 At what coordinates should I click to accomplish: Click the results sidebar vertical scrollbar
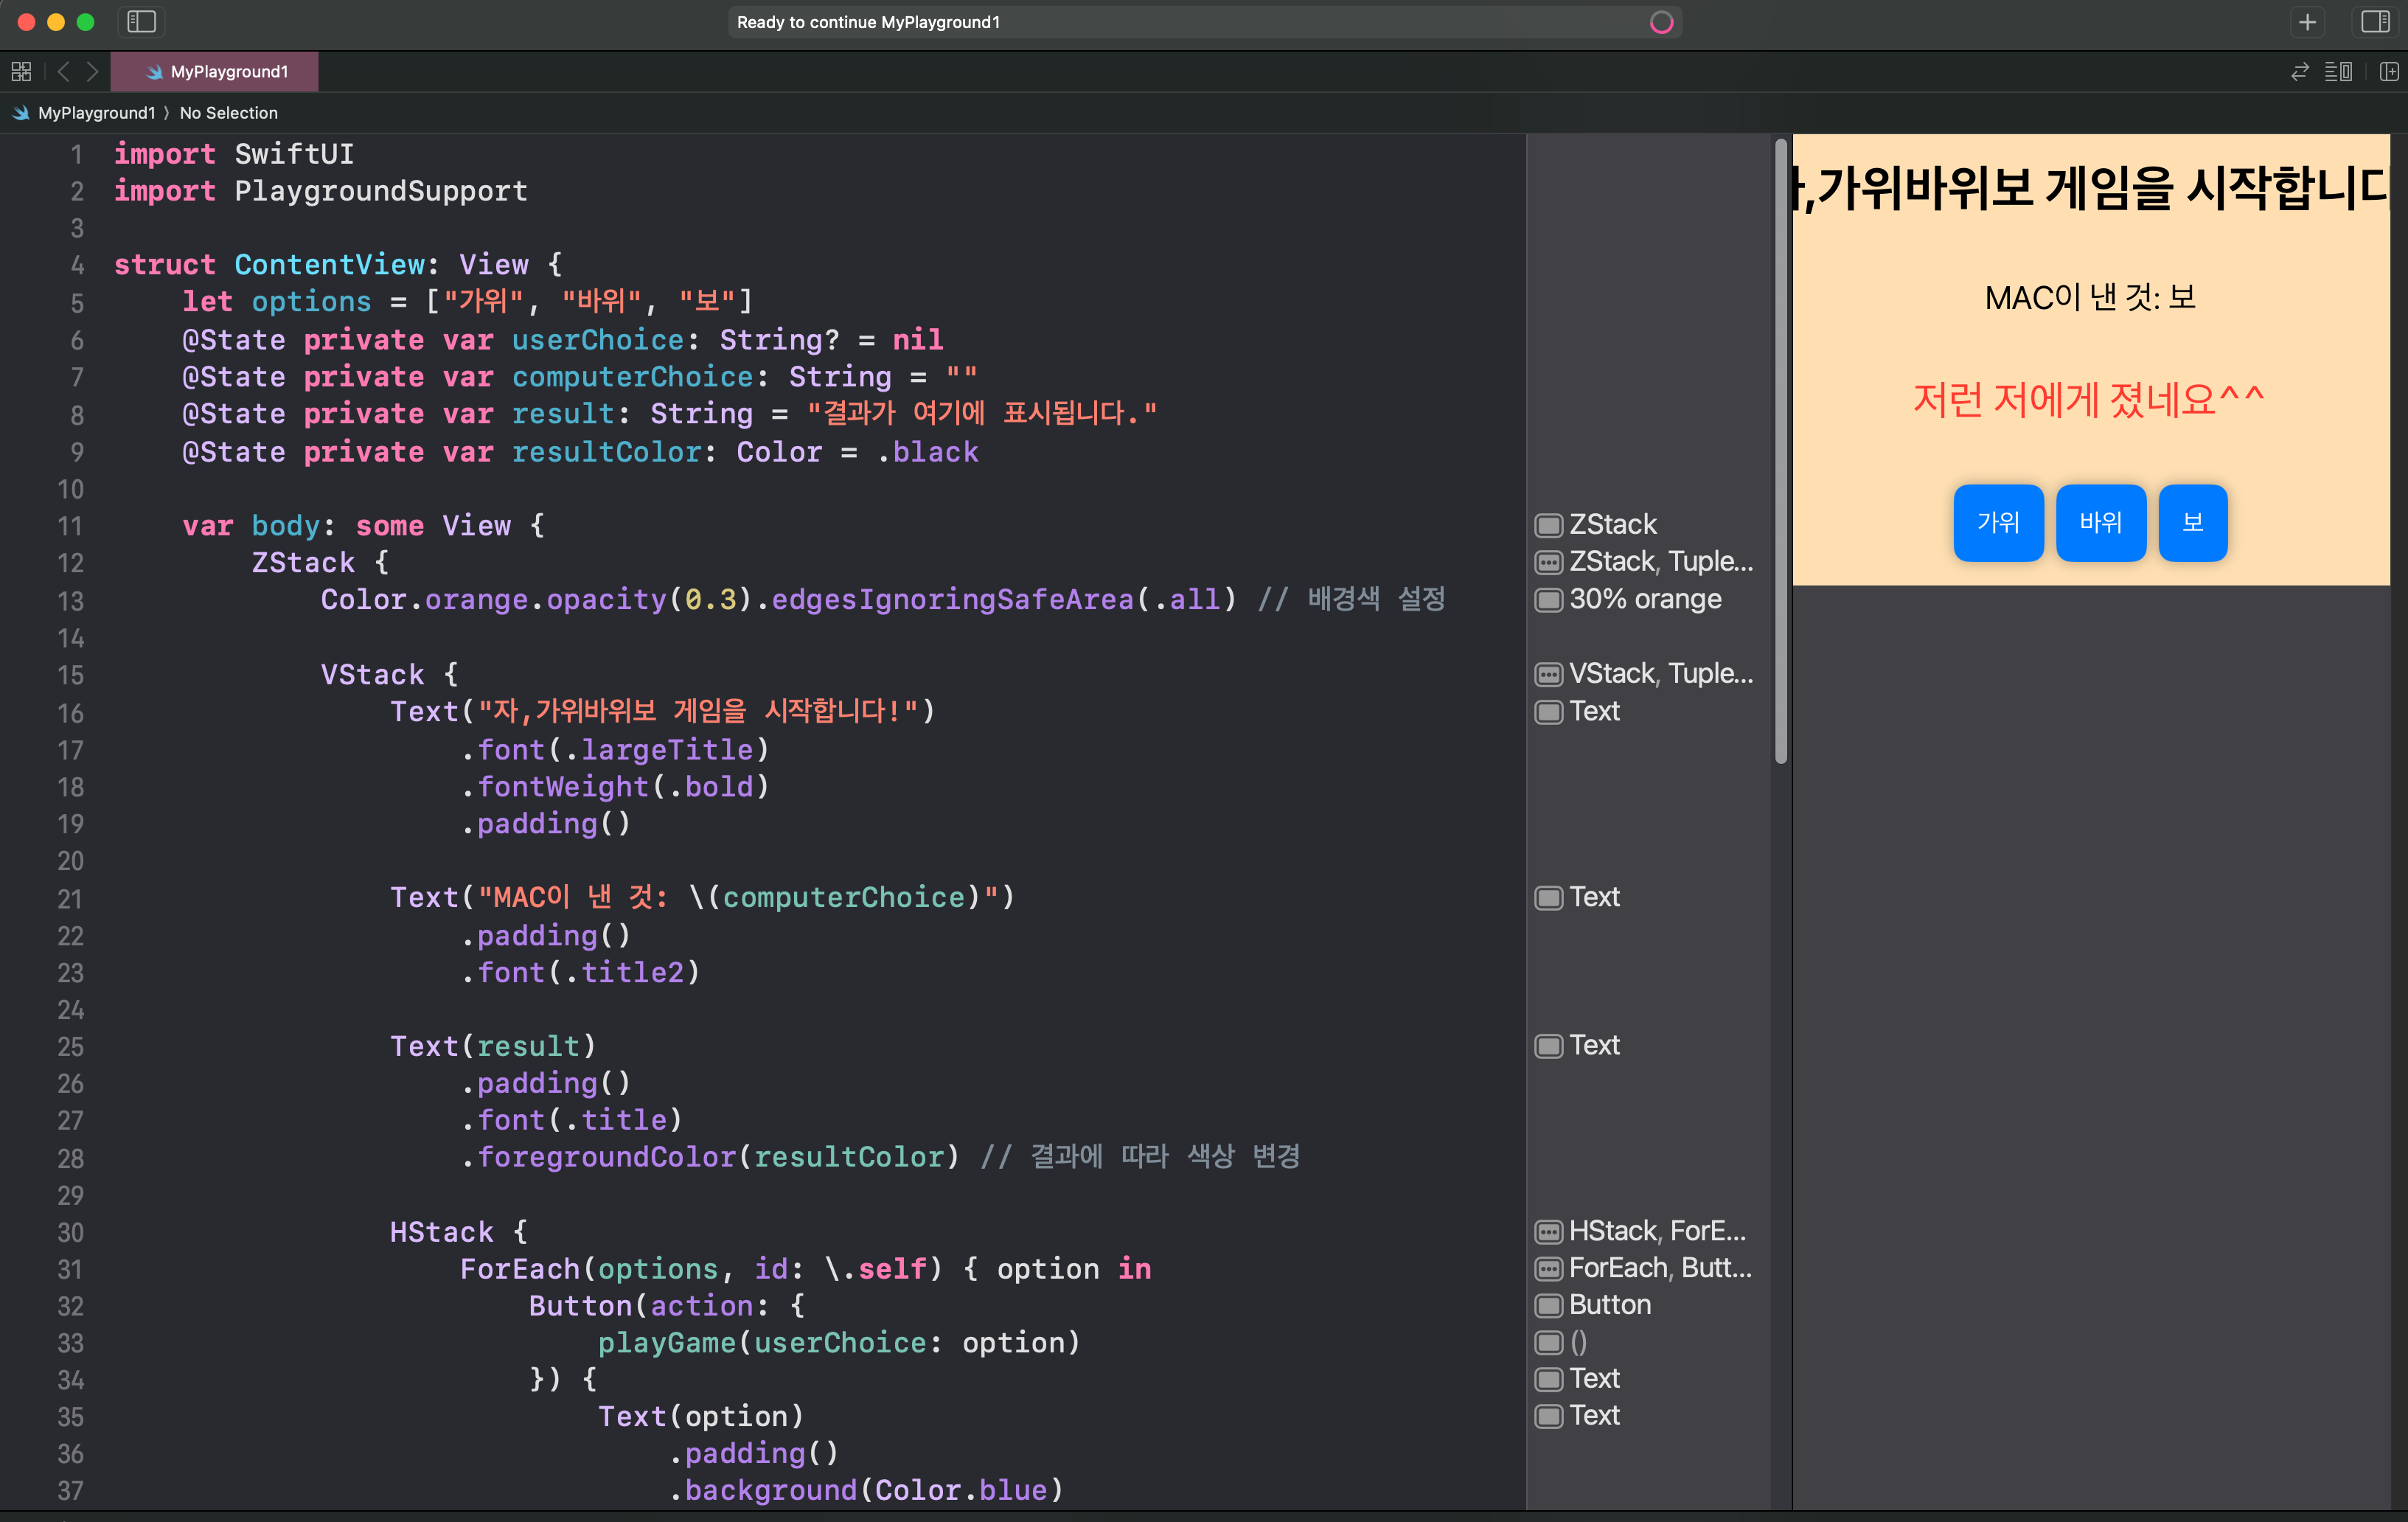coord(1780,450)
